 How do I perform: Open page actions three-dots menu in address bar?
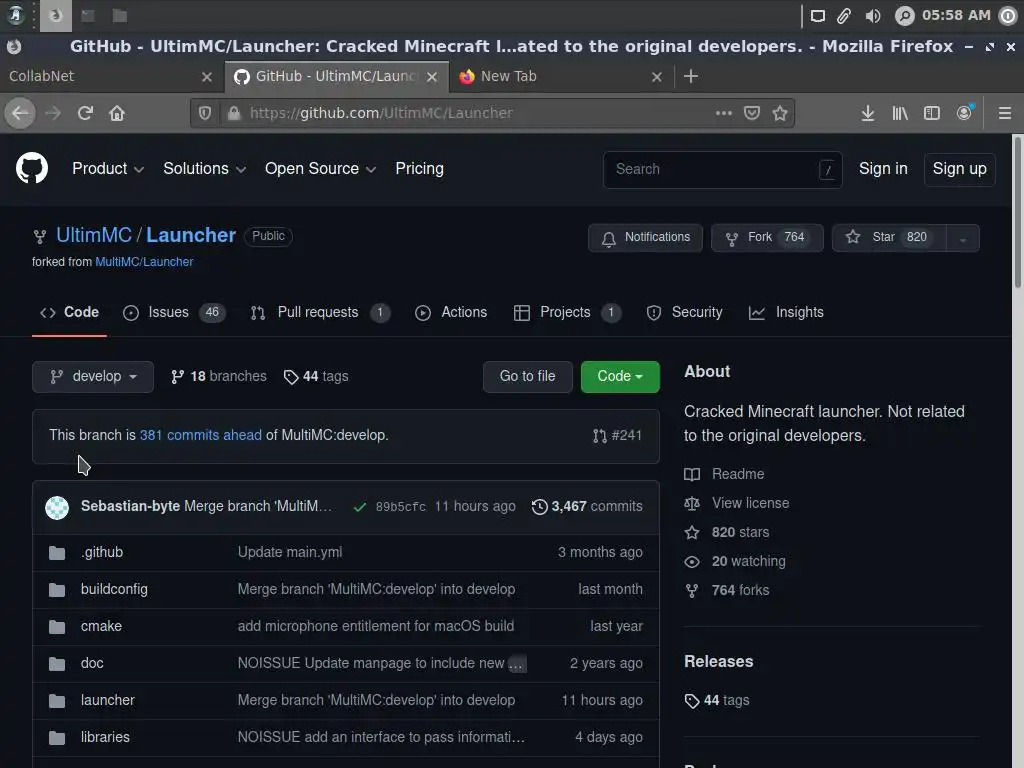click(x=724, y=113)
